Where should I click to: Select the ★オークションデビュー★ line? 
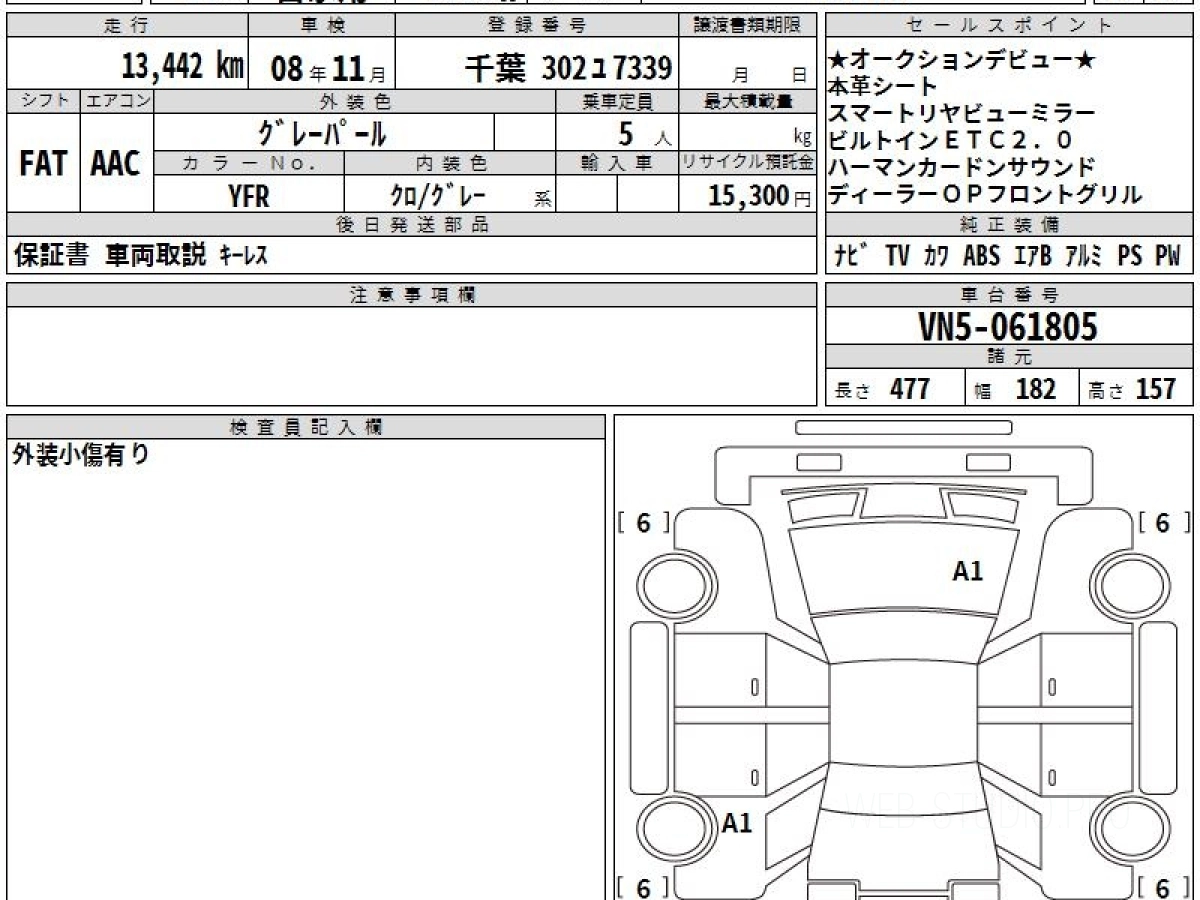click(x=962, y=62)
